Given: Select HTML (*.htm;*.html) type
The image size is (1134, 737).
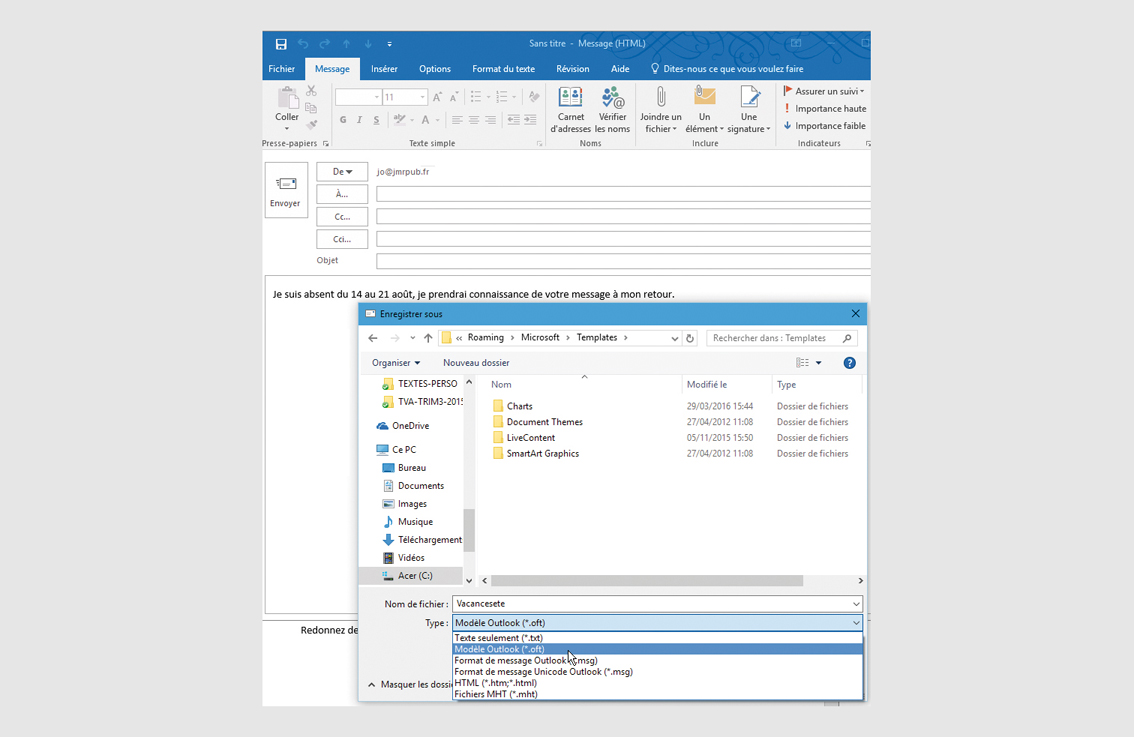Looking at the screenshot, I should point(657,683).
